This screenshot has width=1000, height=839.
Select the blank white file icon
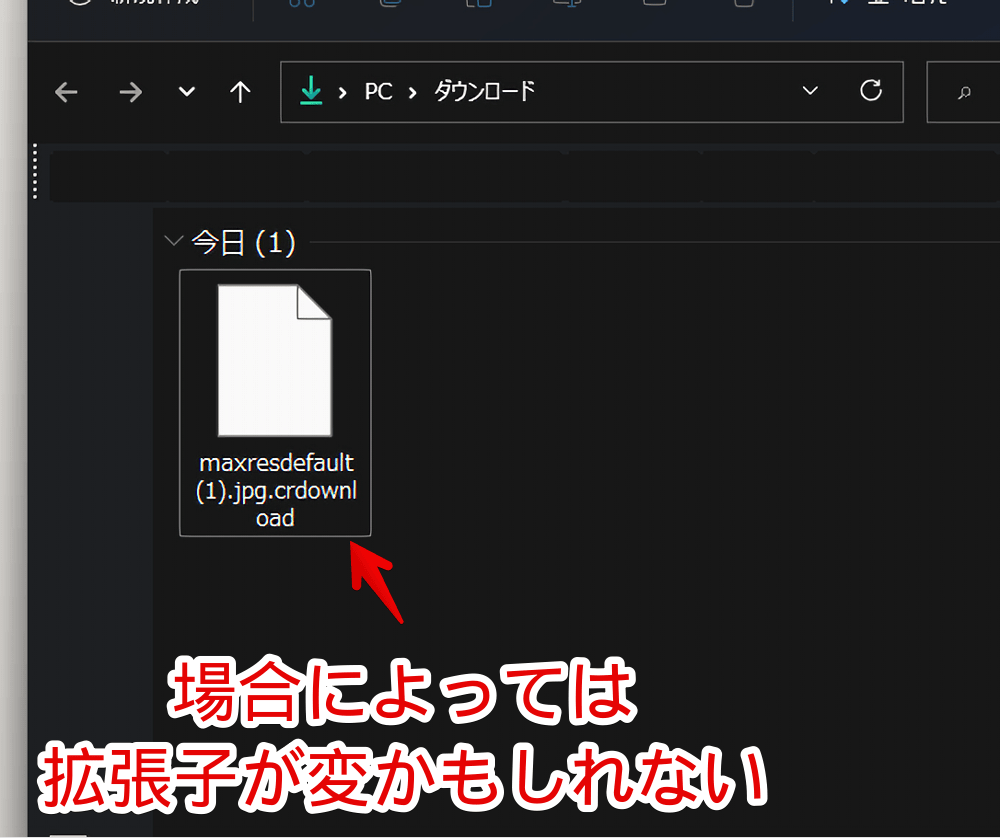[x=275, y=360]
